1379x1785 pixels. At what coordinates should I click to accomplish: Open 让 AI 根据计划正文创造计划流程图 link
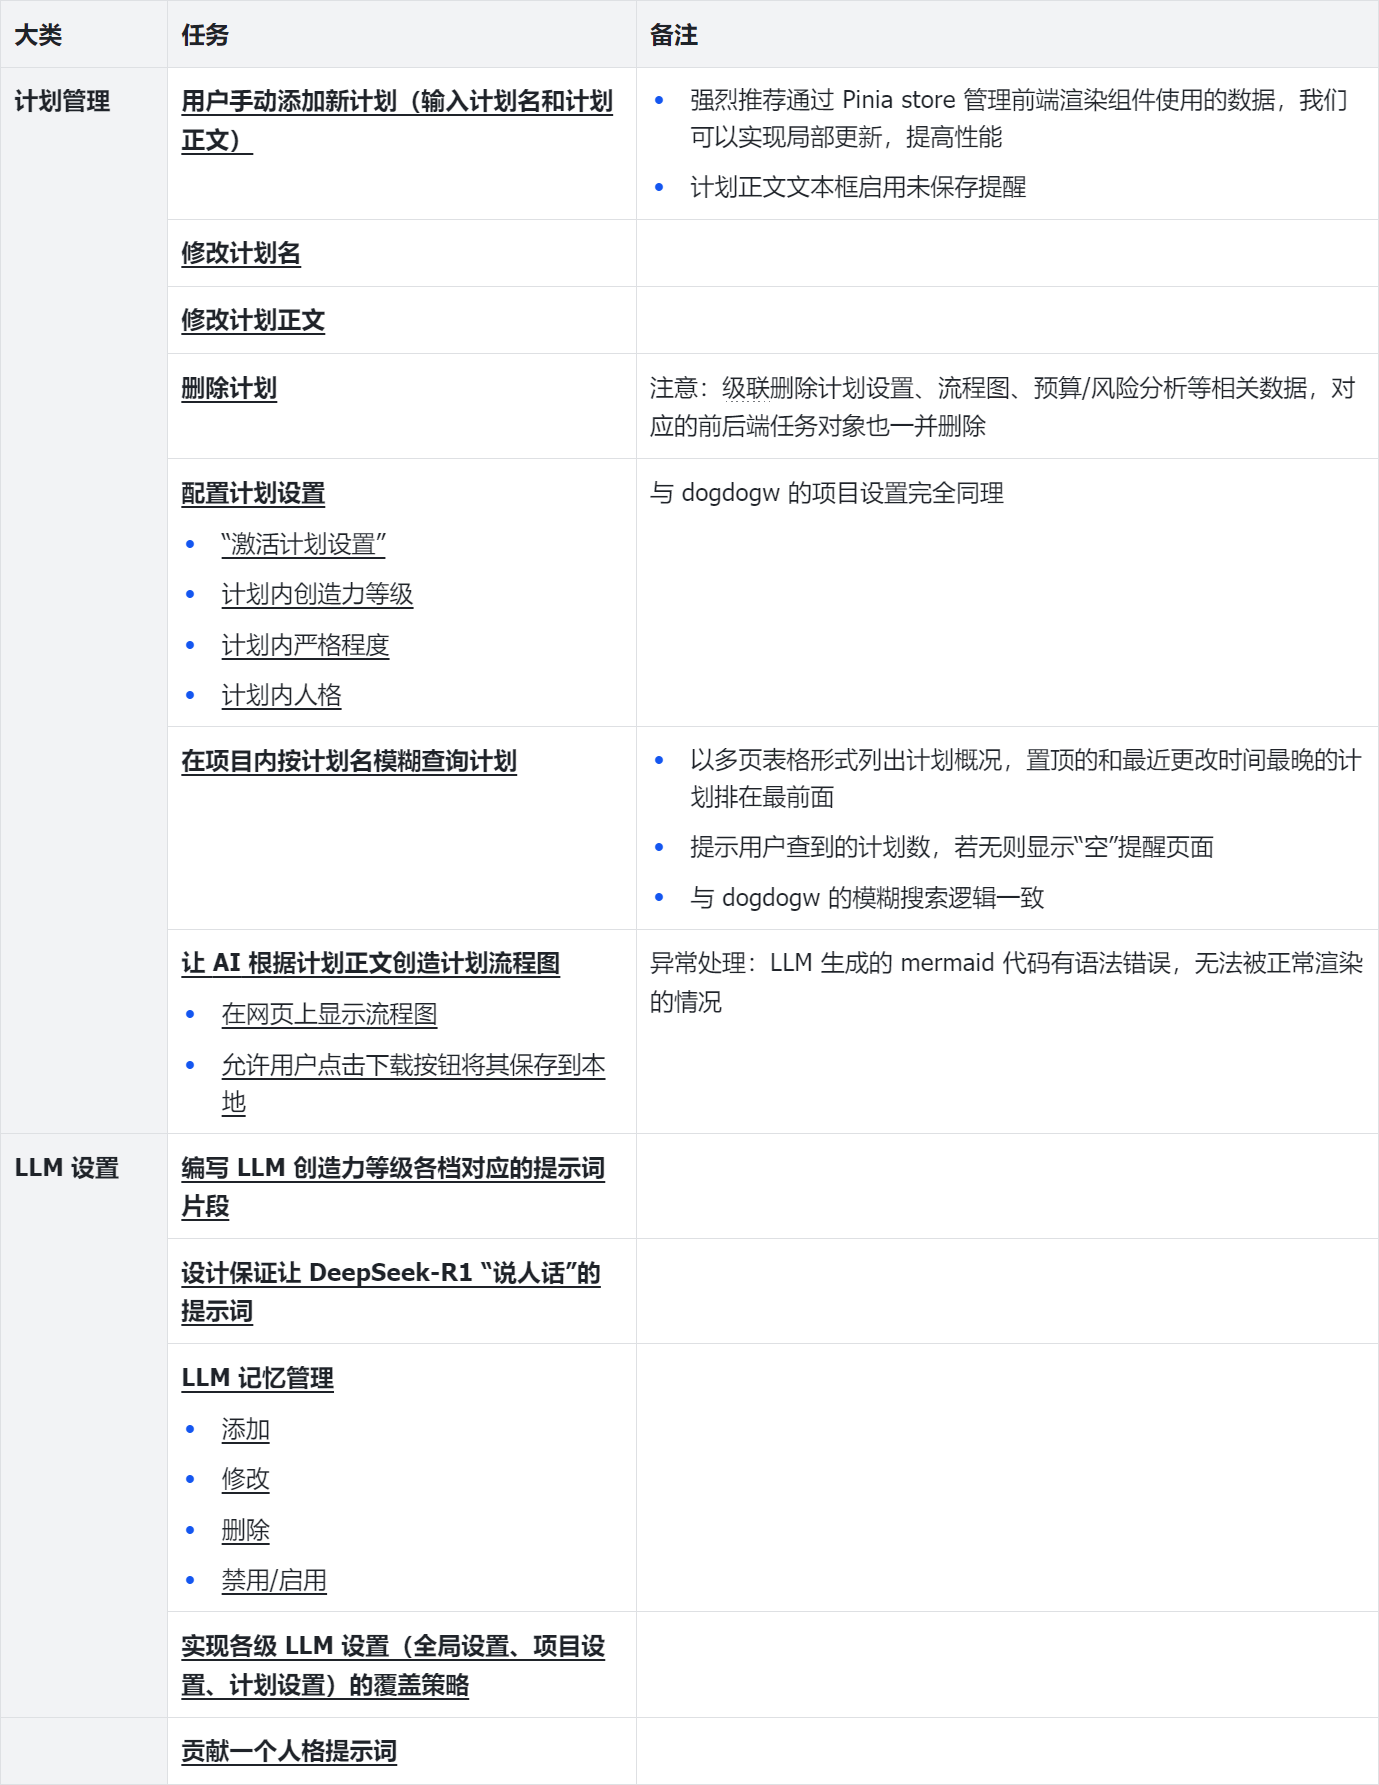tap(370, 964)
